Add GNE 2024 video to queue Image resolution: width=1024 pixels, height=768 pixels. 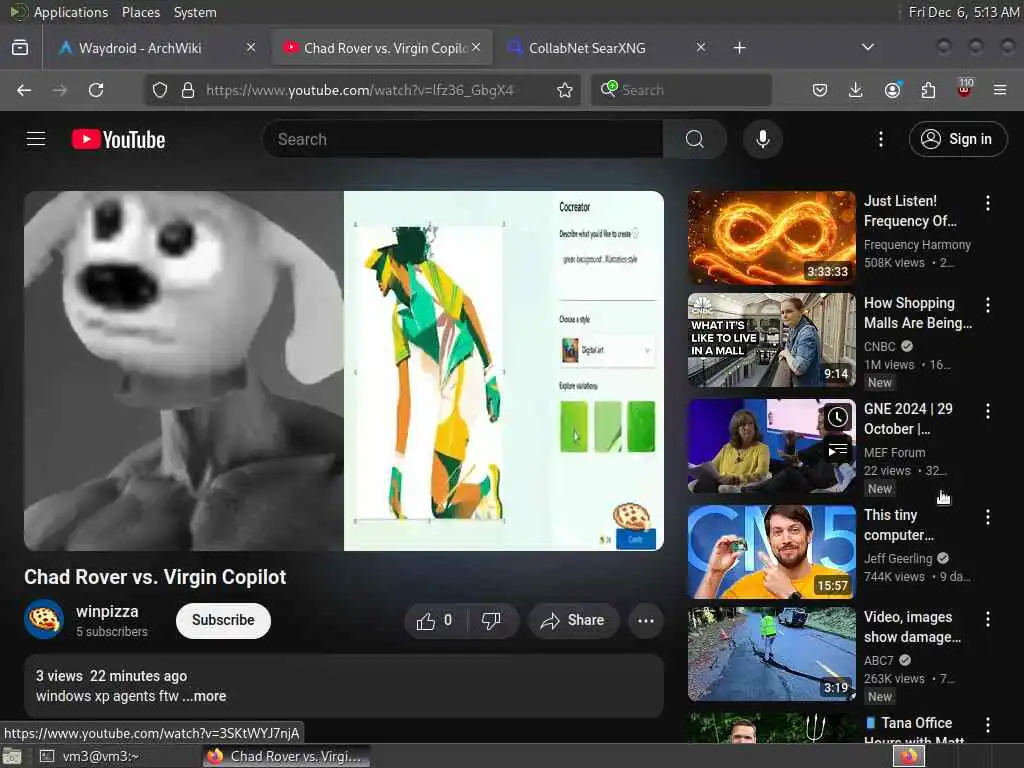(838, 451)
